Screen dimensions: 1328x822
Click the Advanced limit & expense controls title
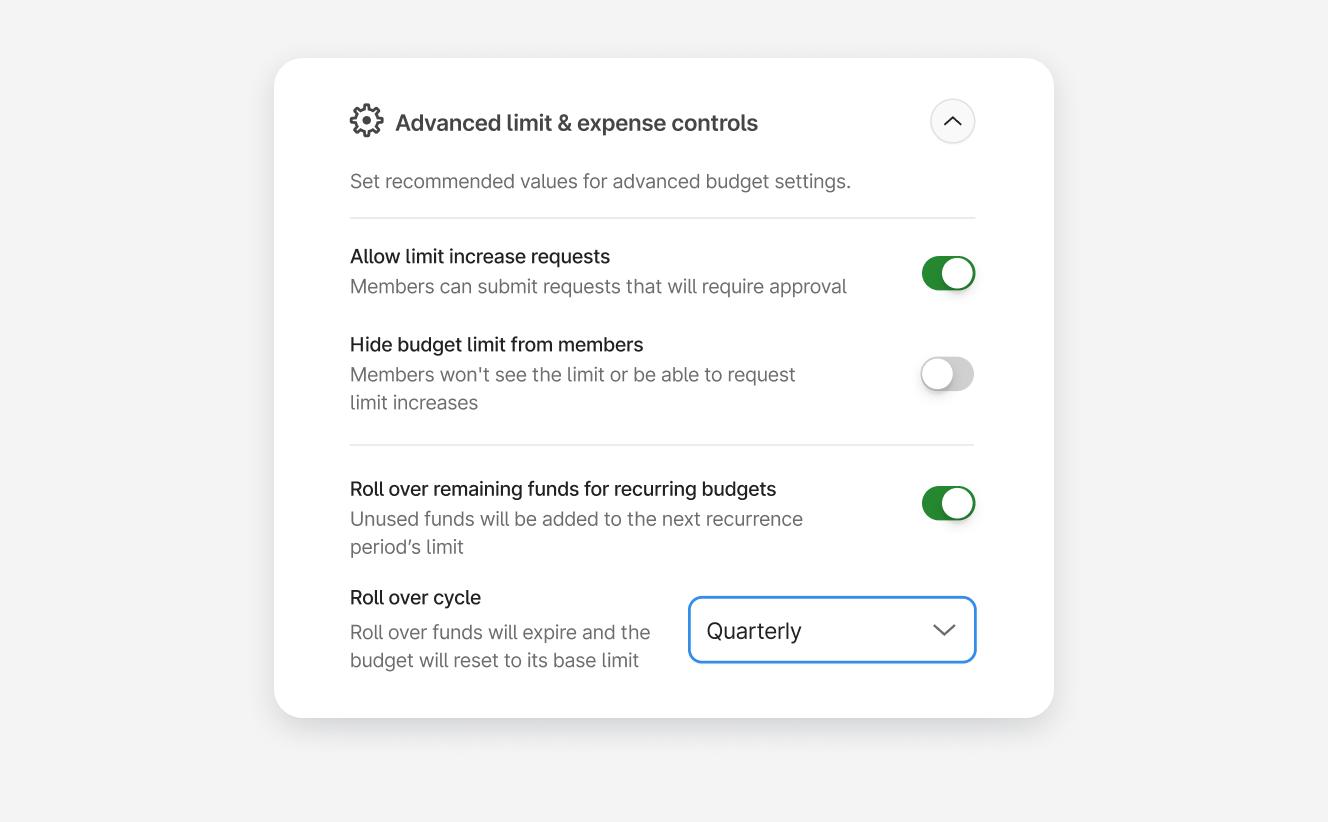click(576, 123)
